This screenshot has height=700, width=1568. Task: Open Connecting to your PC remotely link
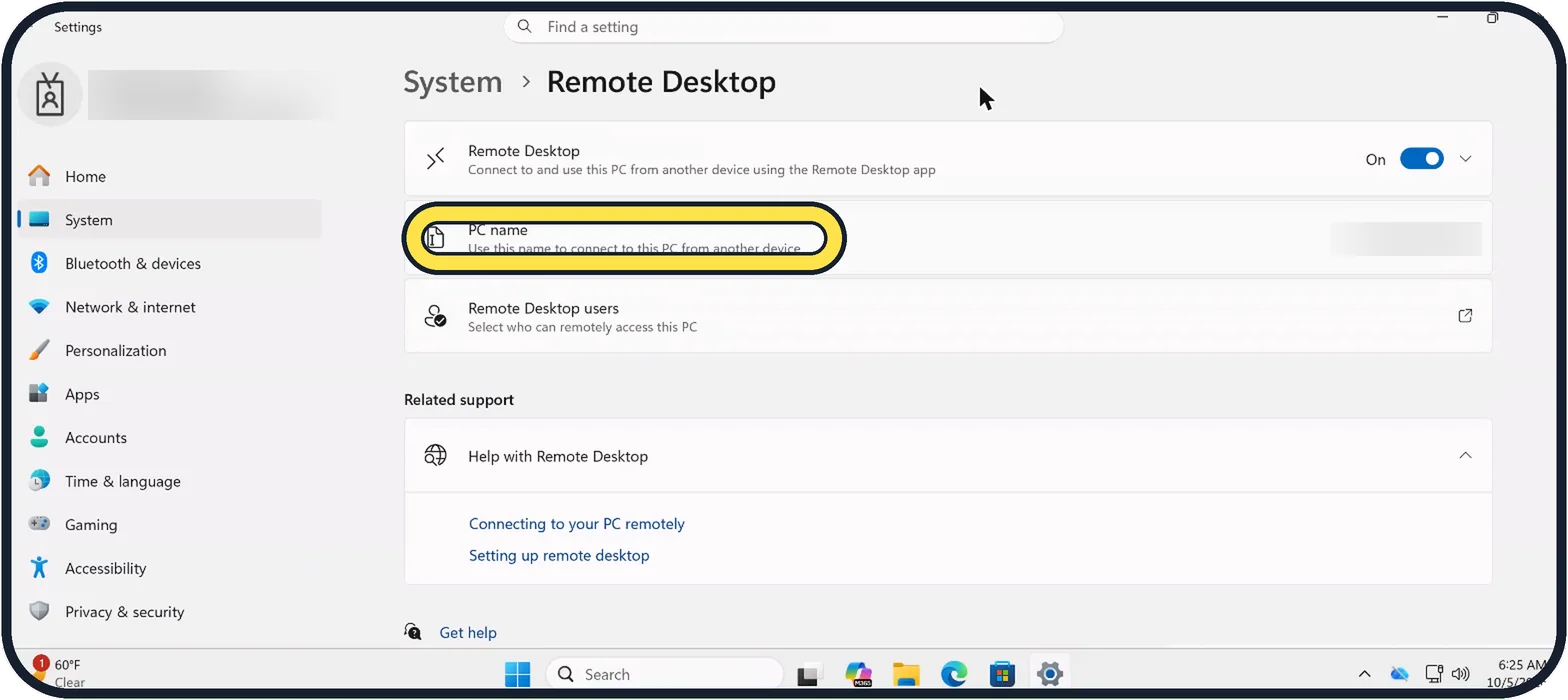point(577,524)
